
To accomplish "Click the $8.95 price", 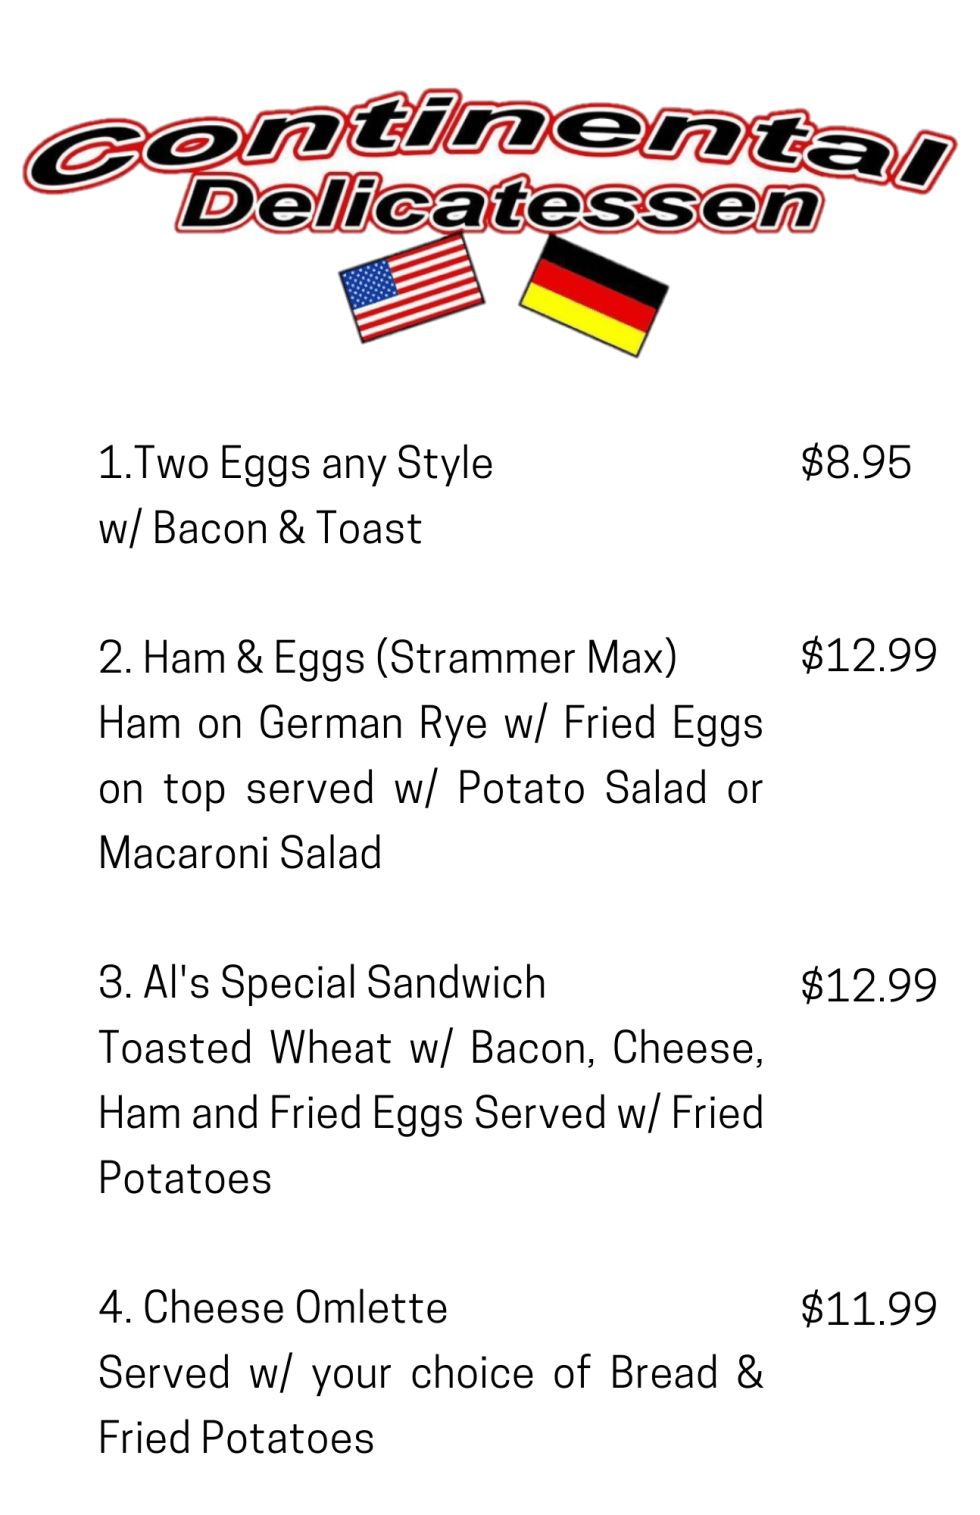I will [x=855, y=463].
